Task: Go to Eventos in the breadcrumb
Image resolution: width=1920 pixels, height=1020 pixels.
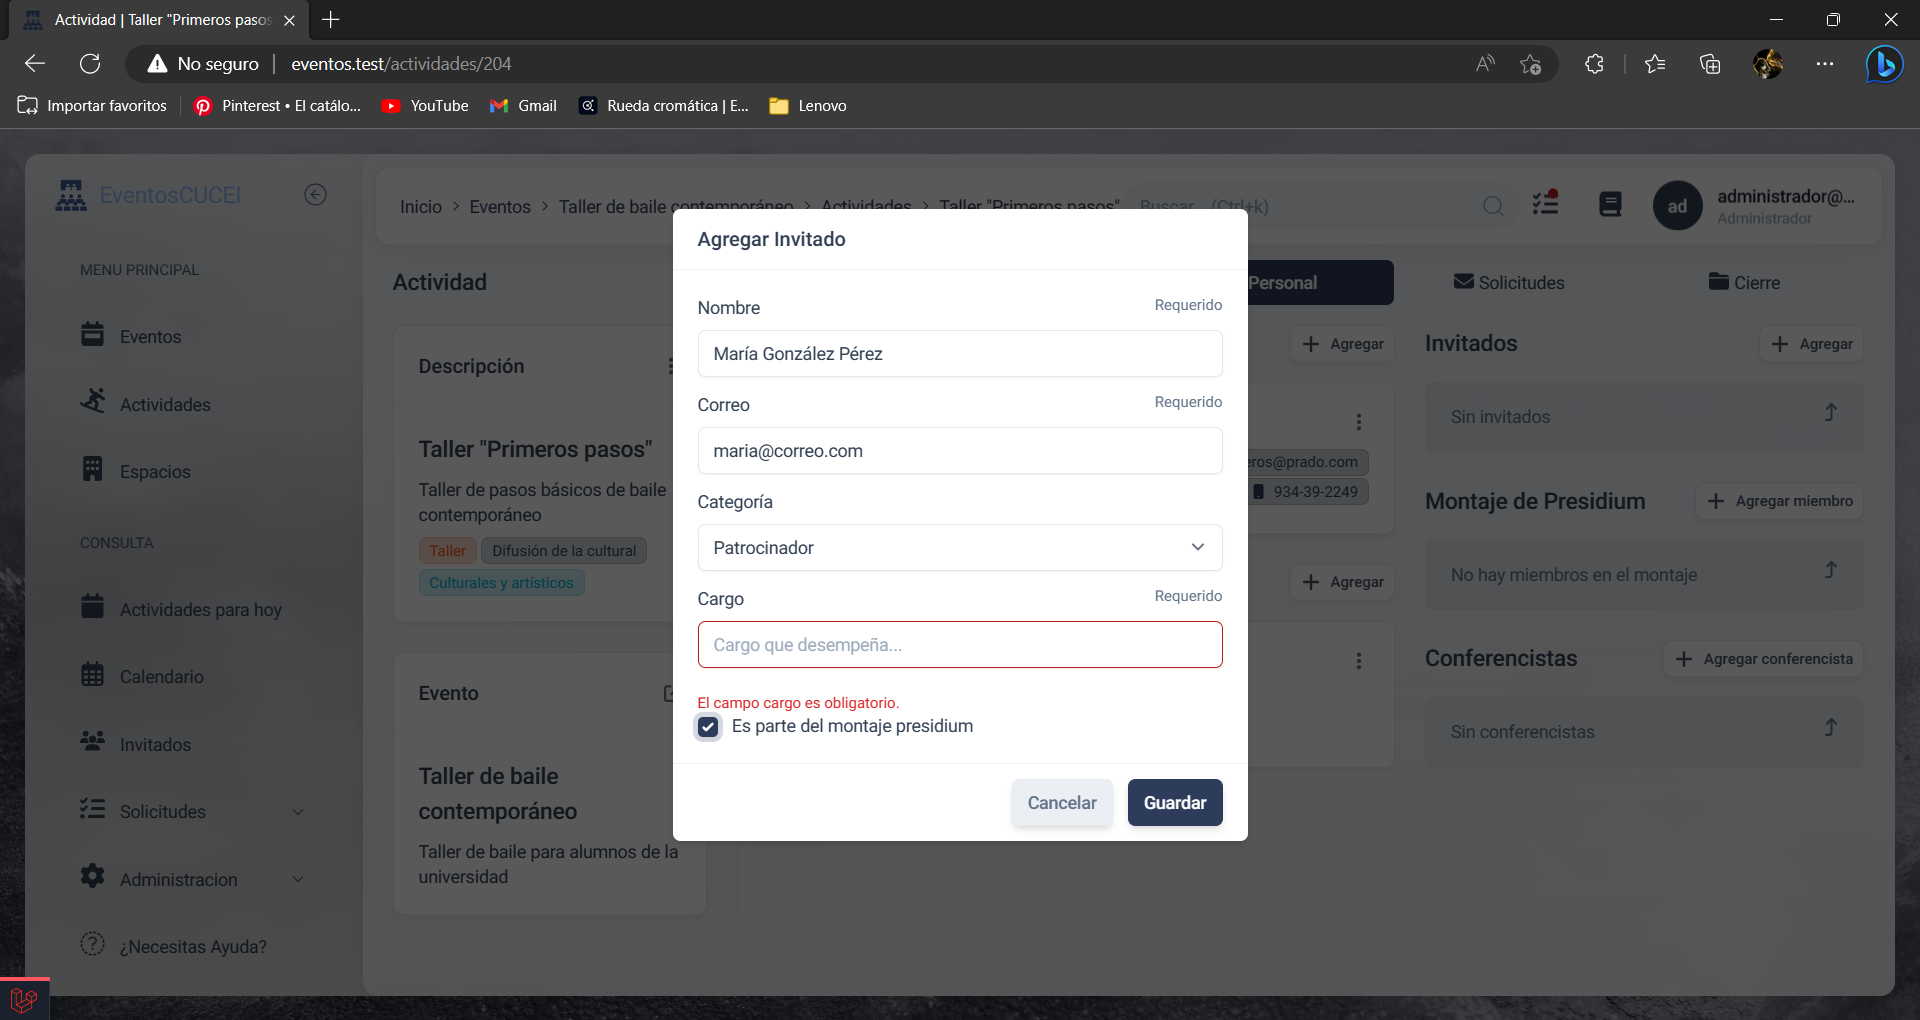Action: point(500,207)
